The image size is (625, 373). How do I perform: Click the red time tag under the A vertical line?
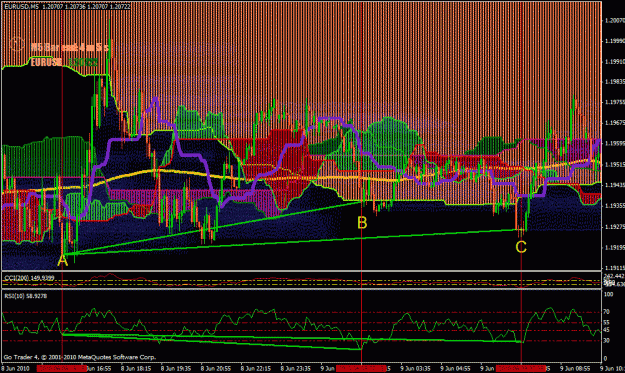(x=62, y=369)
